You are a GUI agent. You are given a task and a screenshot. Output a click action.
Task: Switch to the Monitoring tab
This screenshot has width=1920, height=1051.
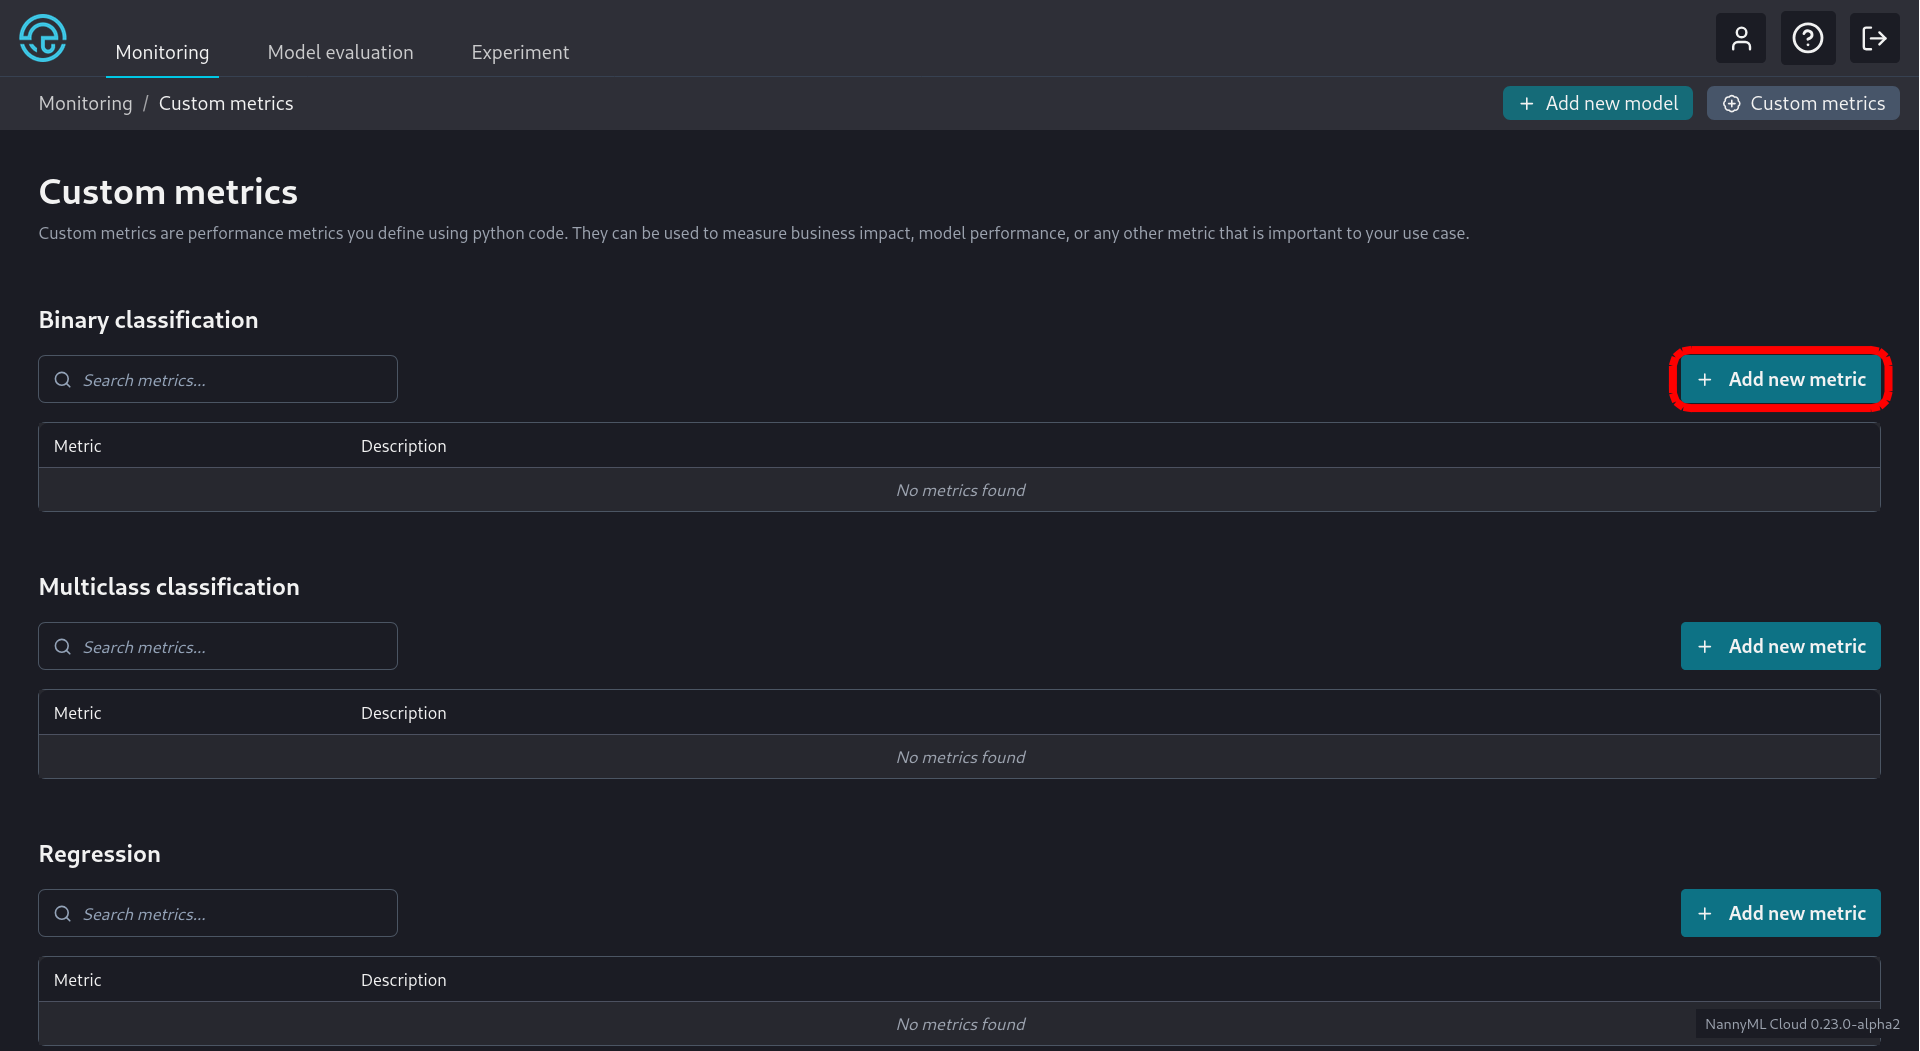click(x=162, y=52)
